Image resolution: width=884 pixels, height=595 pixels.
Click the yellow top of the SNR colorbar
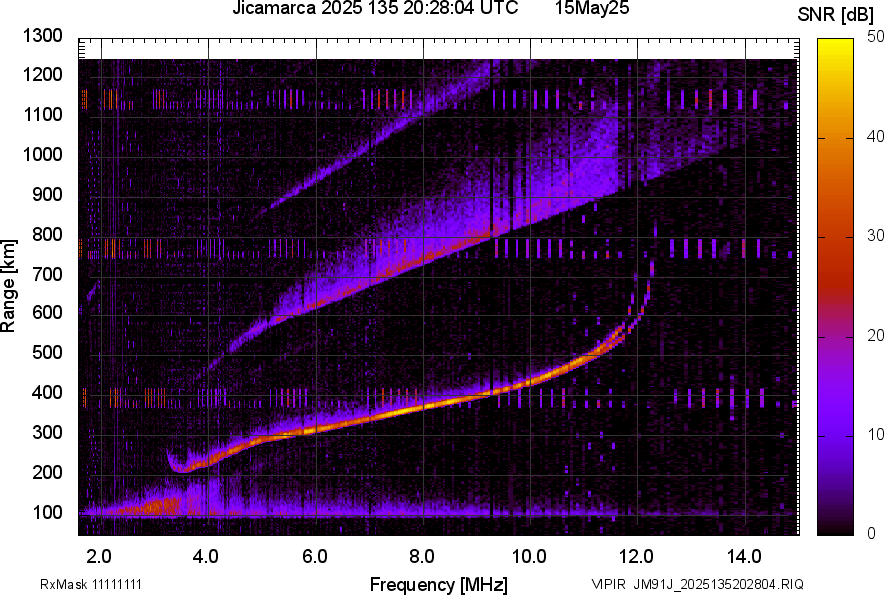[x=835, y=44]
